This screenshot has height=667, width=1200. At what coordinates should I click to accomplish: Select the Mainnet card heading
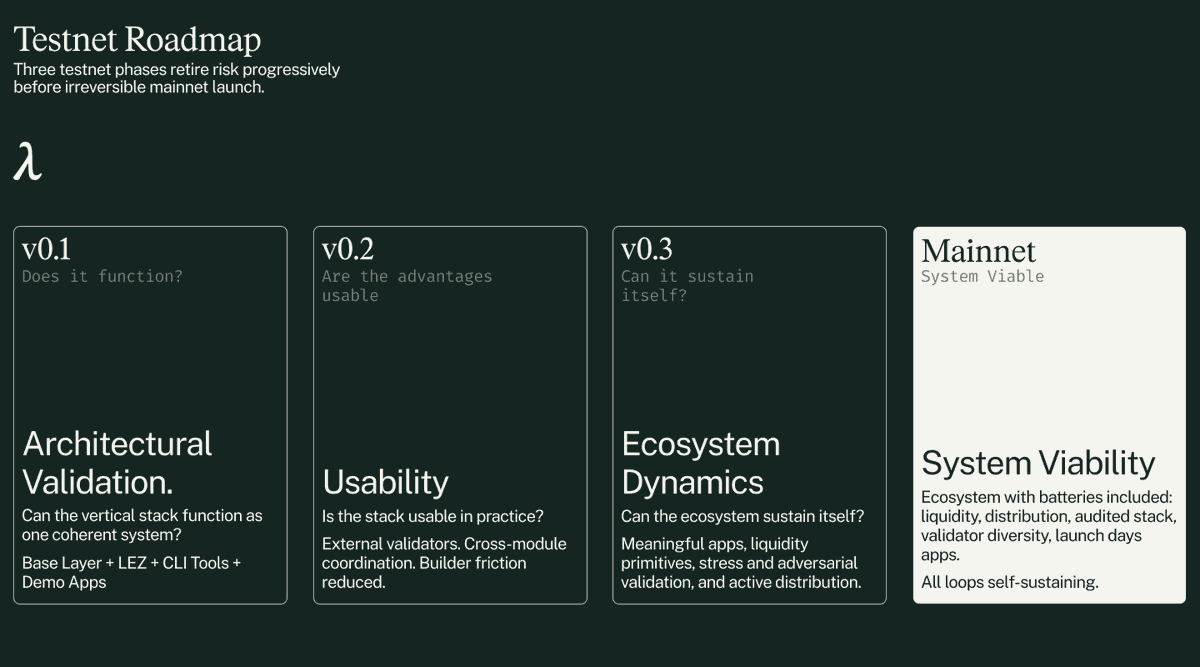click(978, 251)
